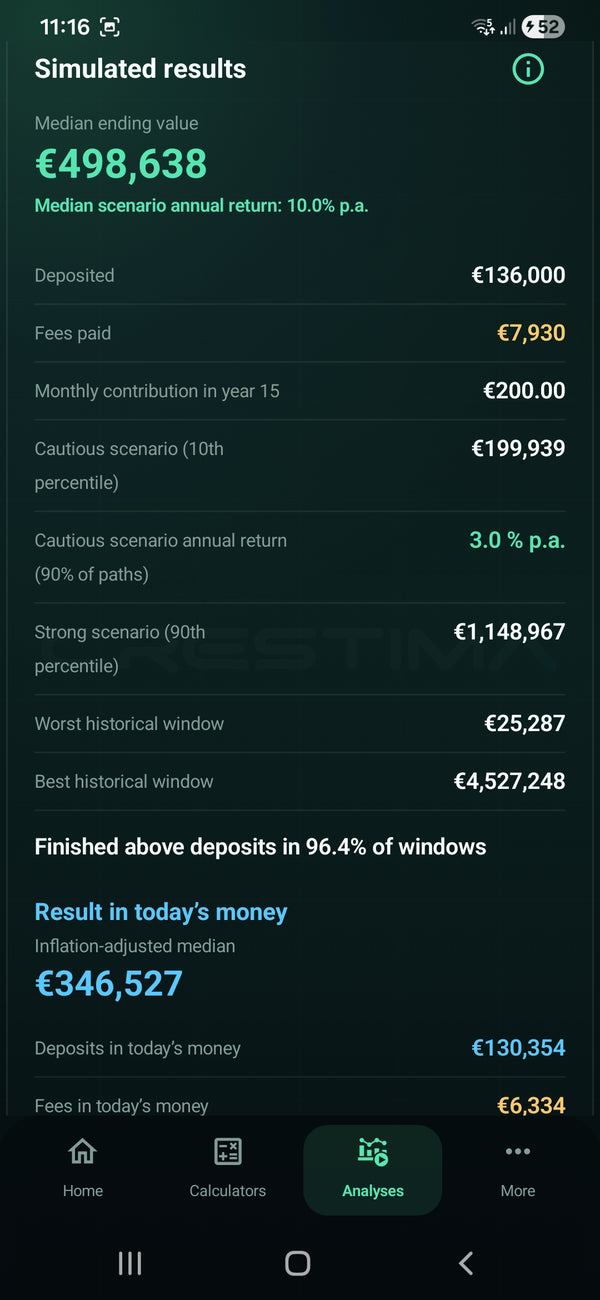Screen dimensions: 600x1300
Task: Tap the Android home button
Action: tap(298, 1263)
